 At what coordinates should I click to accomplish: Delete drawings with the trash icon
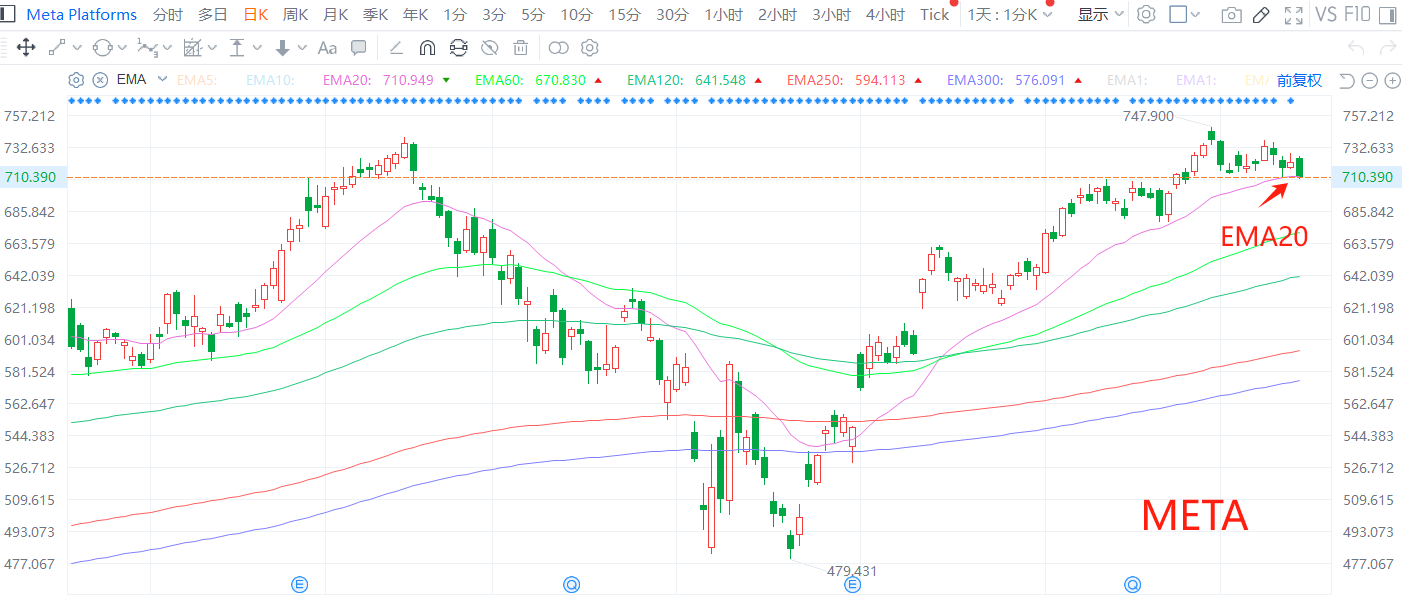[x=520, y=48]
